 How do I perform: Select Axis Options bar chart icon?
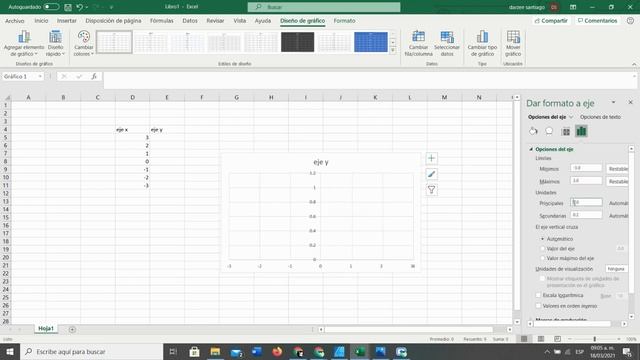pyautogui.click(x=581, y=131)
